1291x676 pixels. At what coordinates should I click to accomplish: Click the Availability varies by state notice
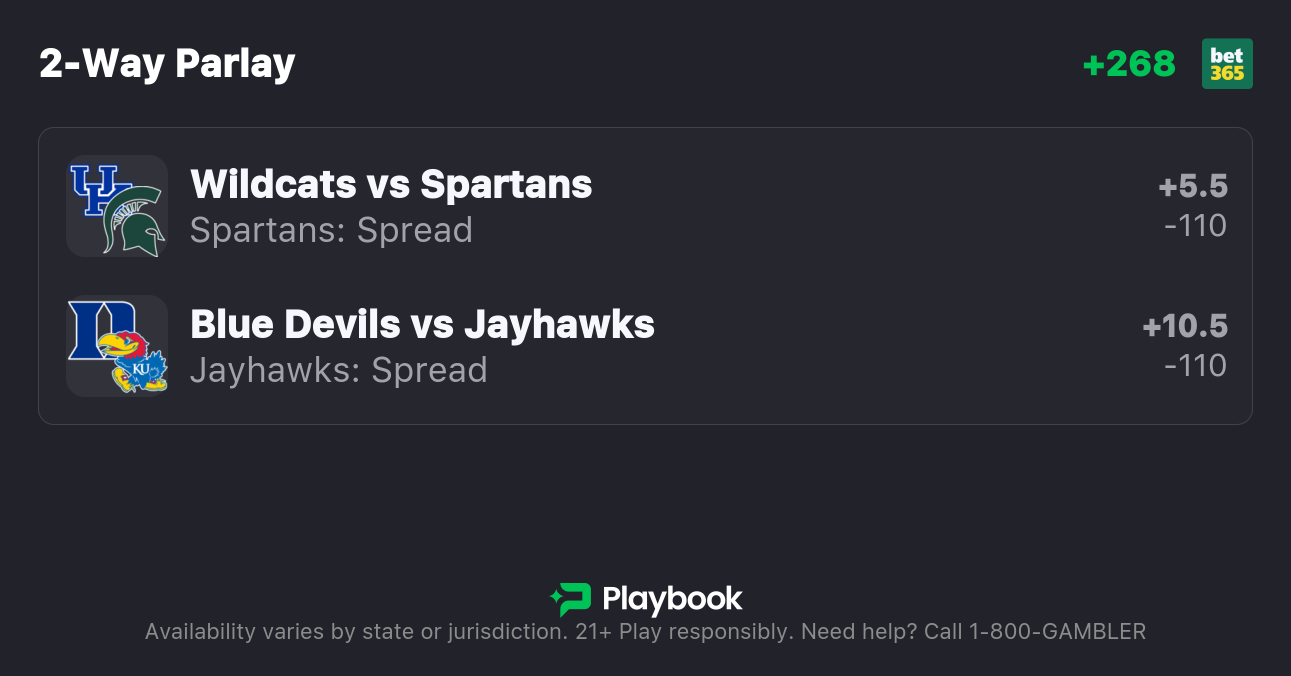(355, 631)
